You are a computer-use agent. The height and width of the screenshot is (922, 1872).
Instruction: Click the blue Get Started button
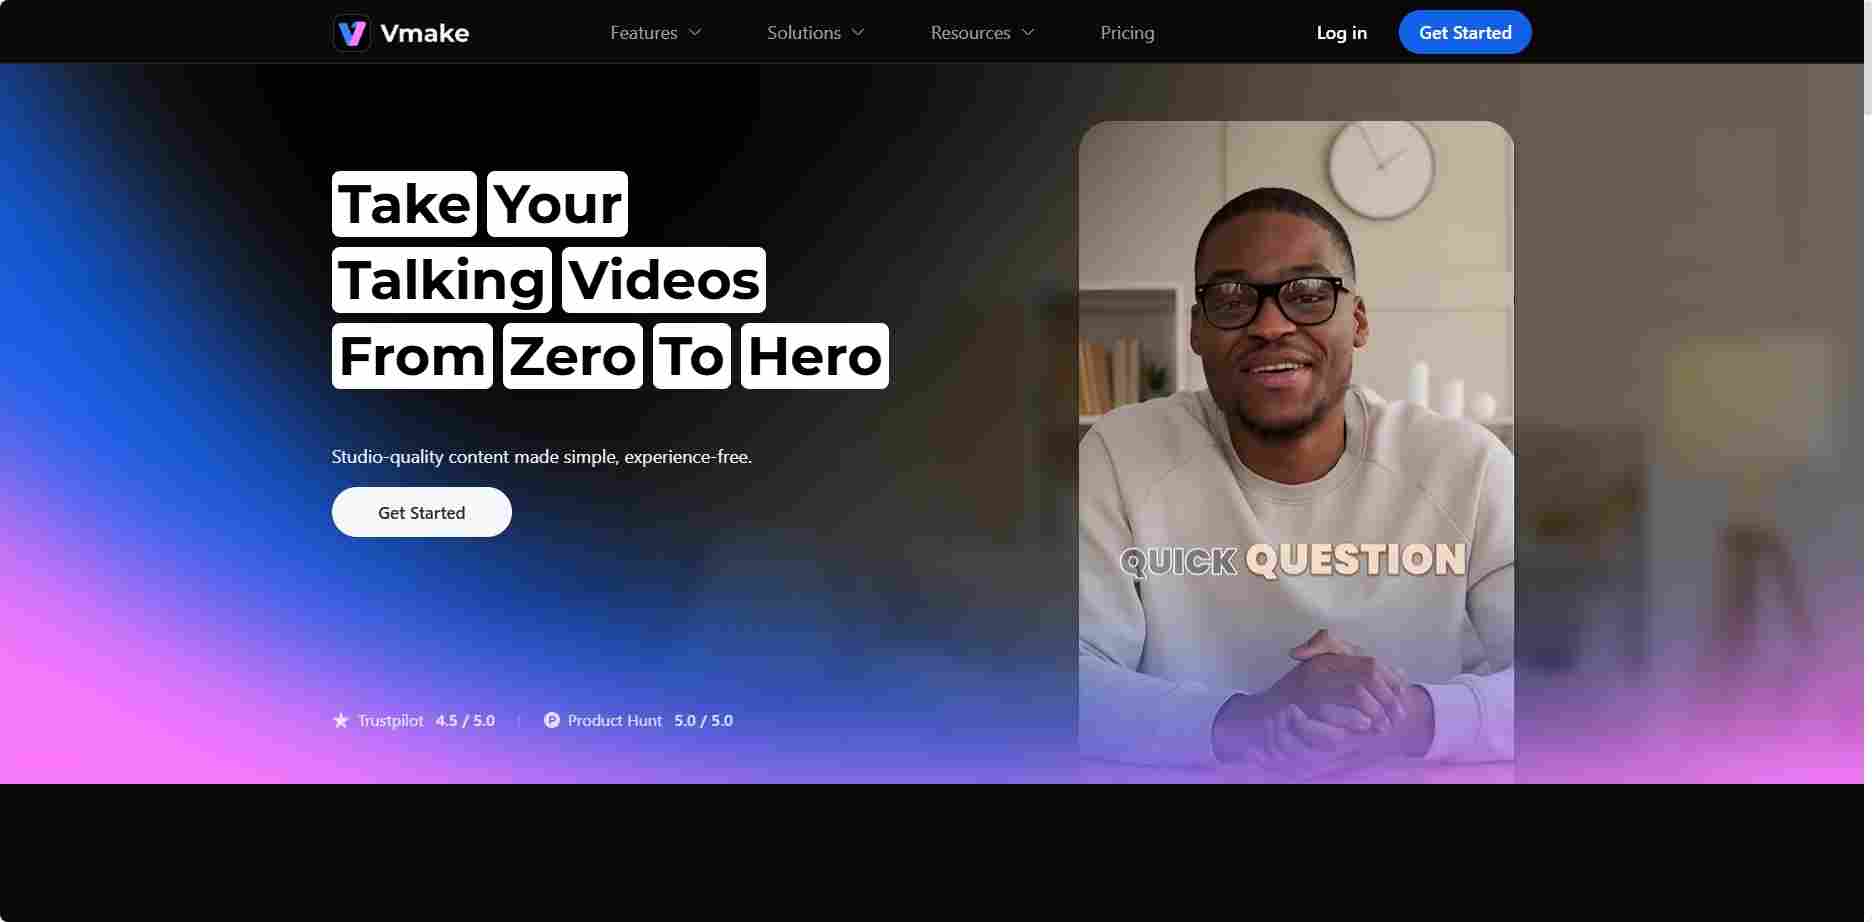[x=1465, y=32]
